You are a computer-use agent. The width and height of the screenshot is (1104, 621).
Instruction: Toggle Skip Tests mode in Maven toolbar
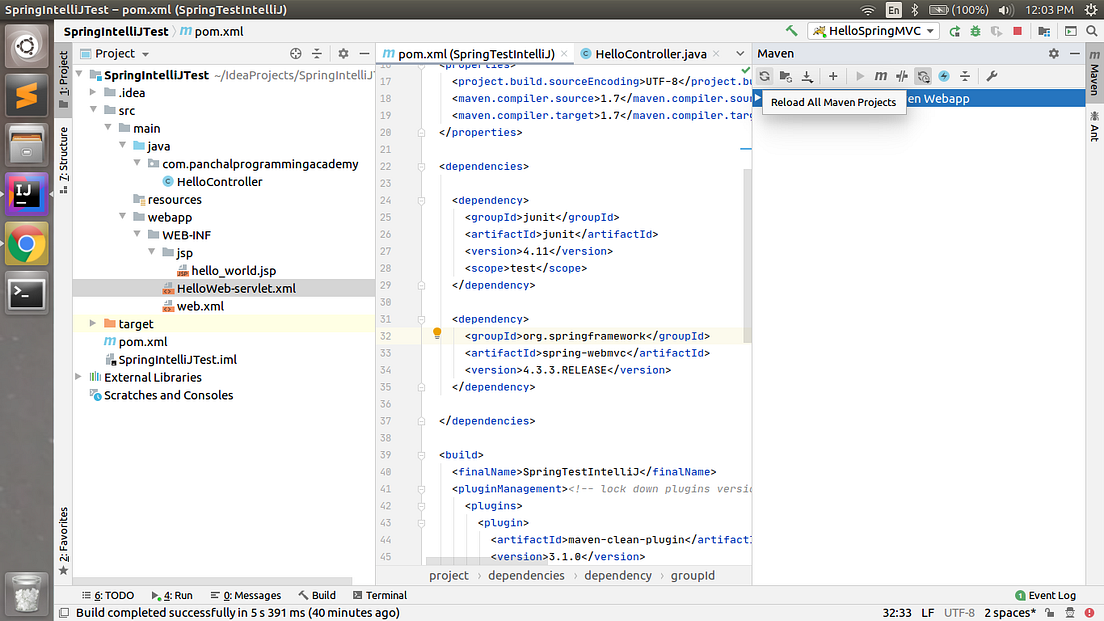click(x=901, y=76)
